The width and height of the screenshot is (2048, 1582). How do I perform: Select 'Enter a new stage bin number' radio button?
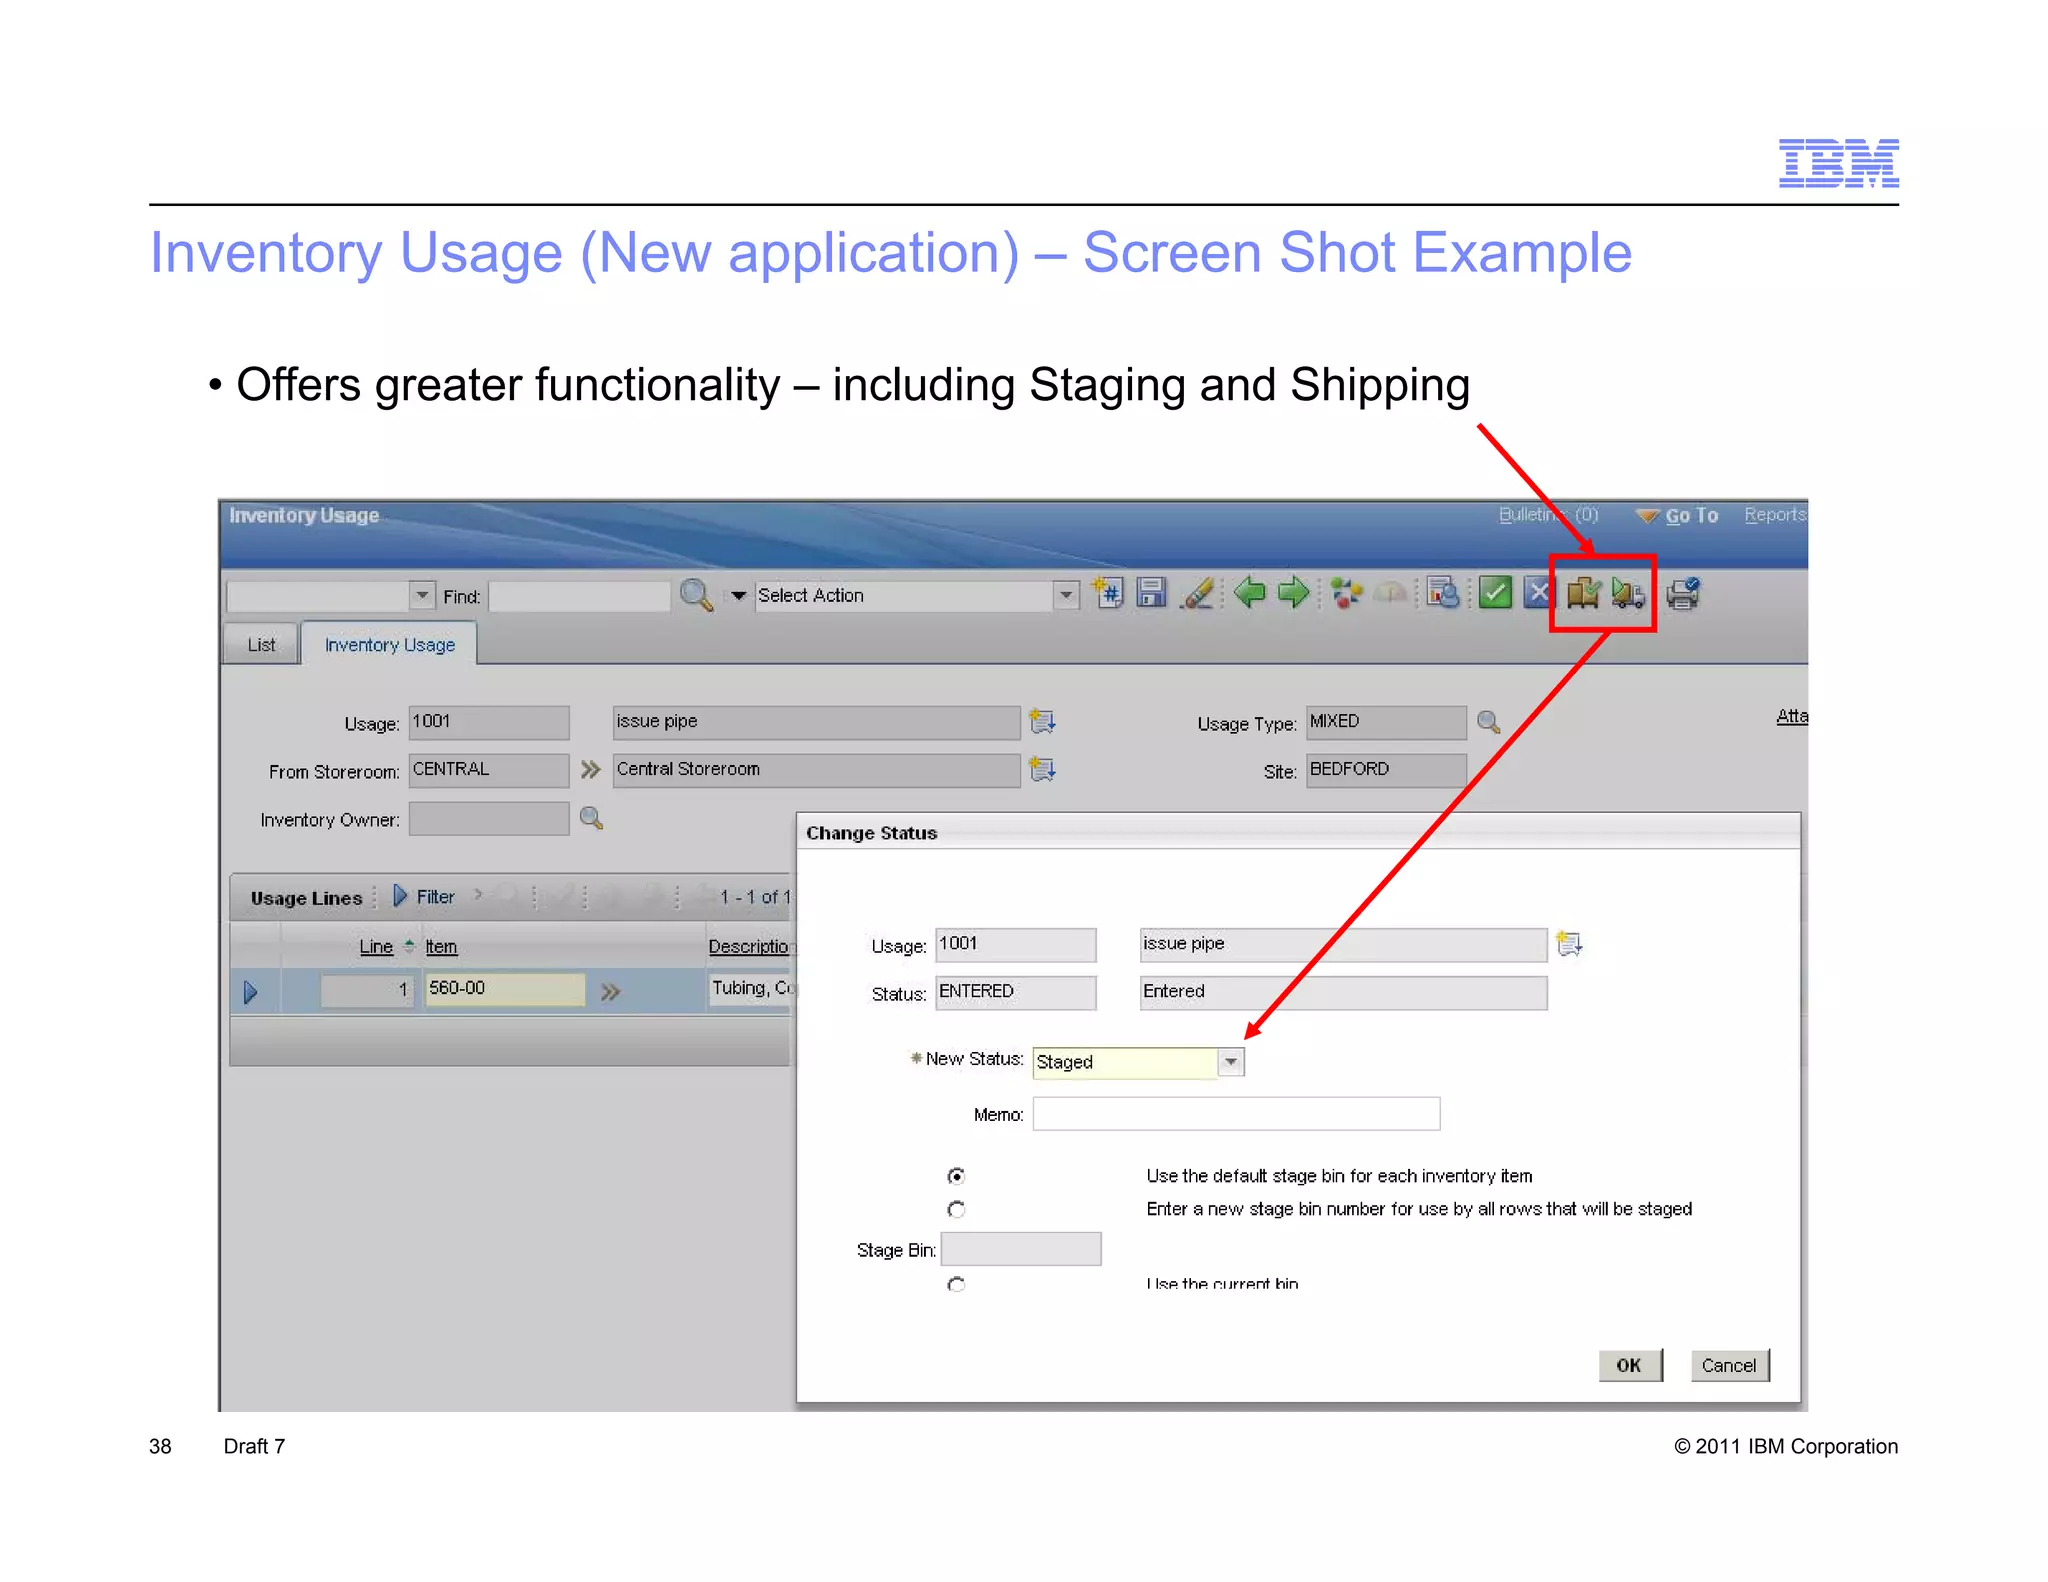point(956,1209)
